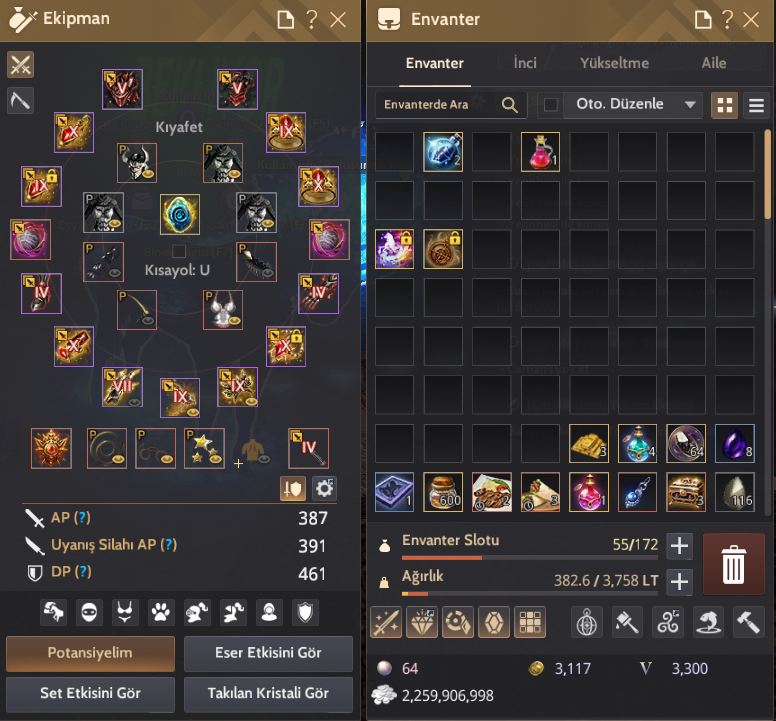
Task: Click the Takılan Kristali Gör button
Action: click(268, 694)
